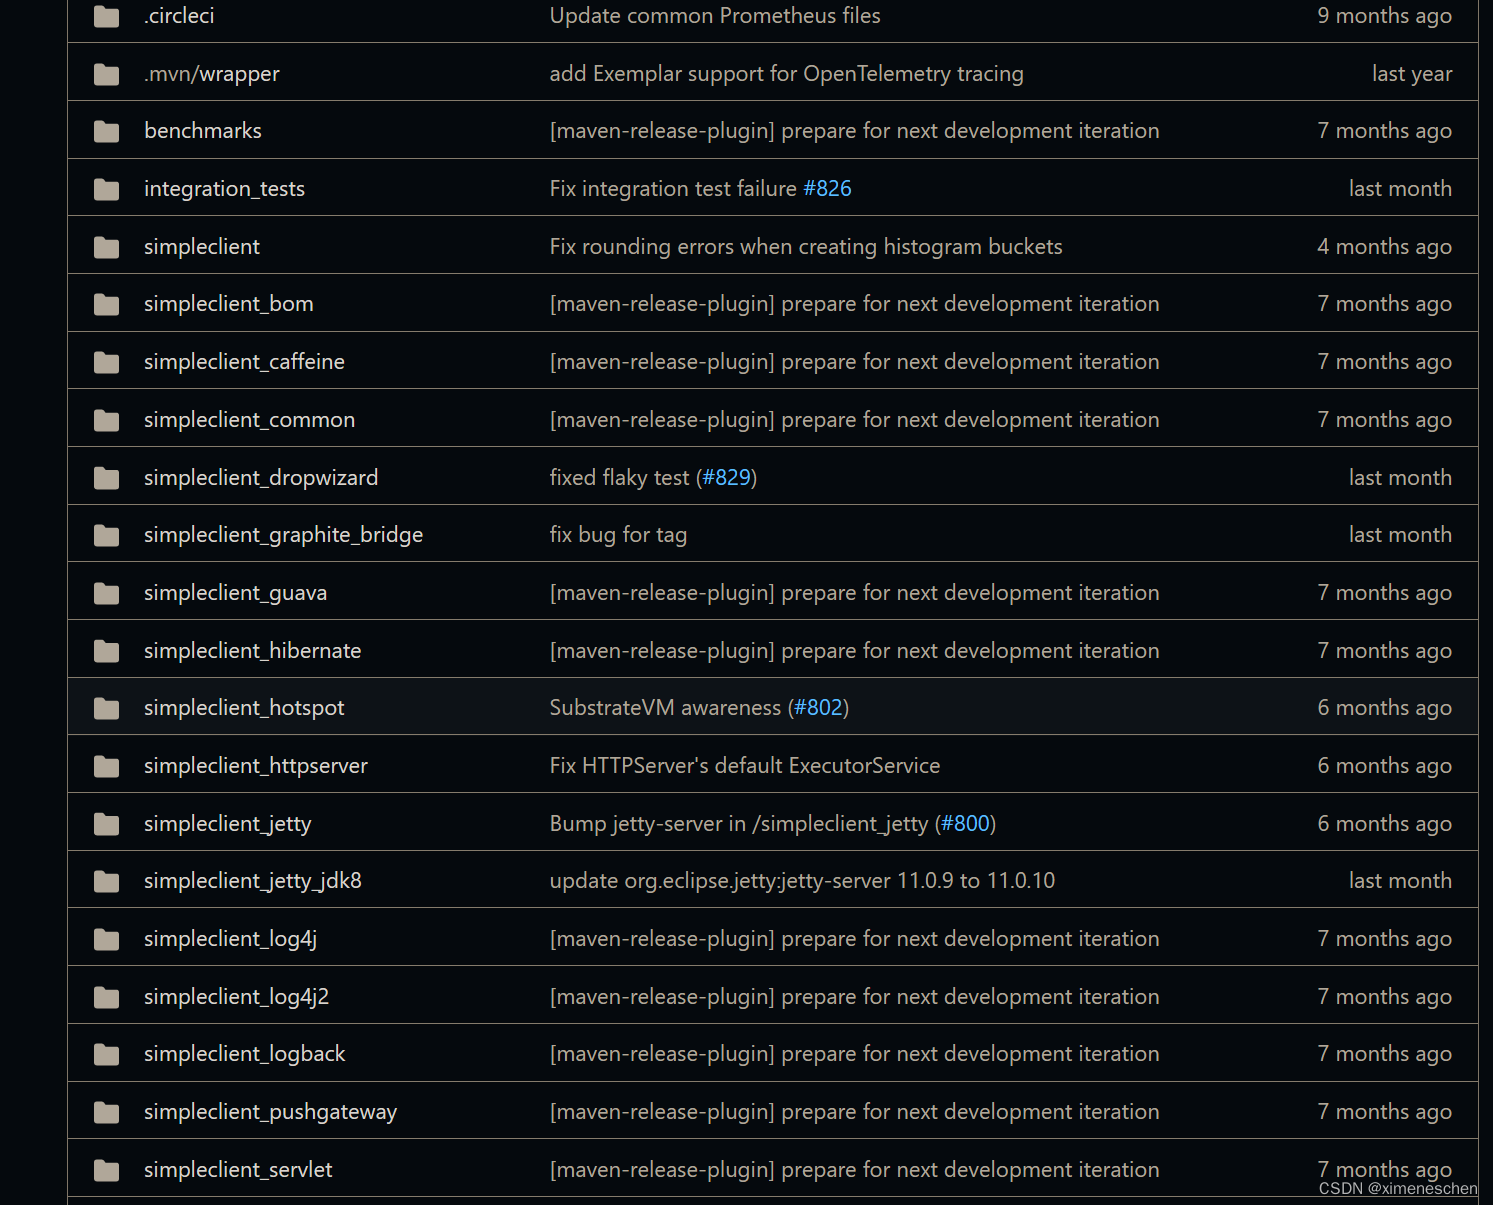Click the folder icon beside simpleclient_hibernate

coord(106,651)
